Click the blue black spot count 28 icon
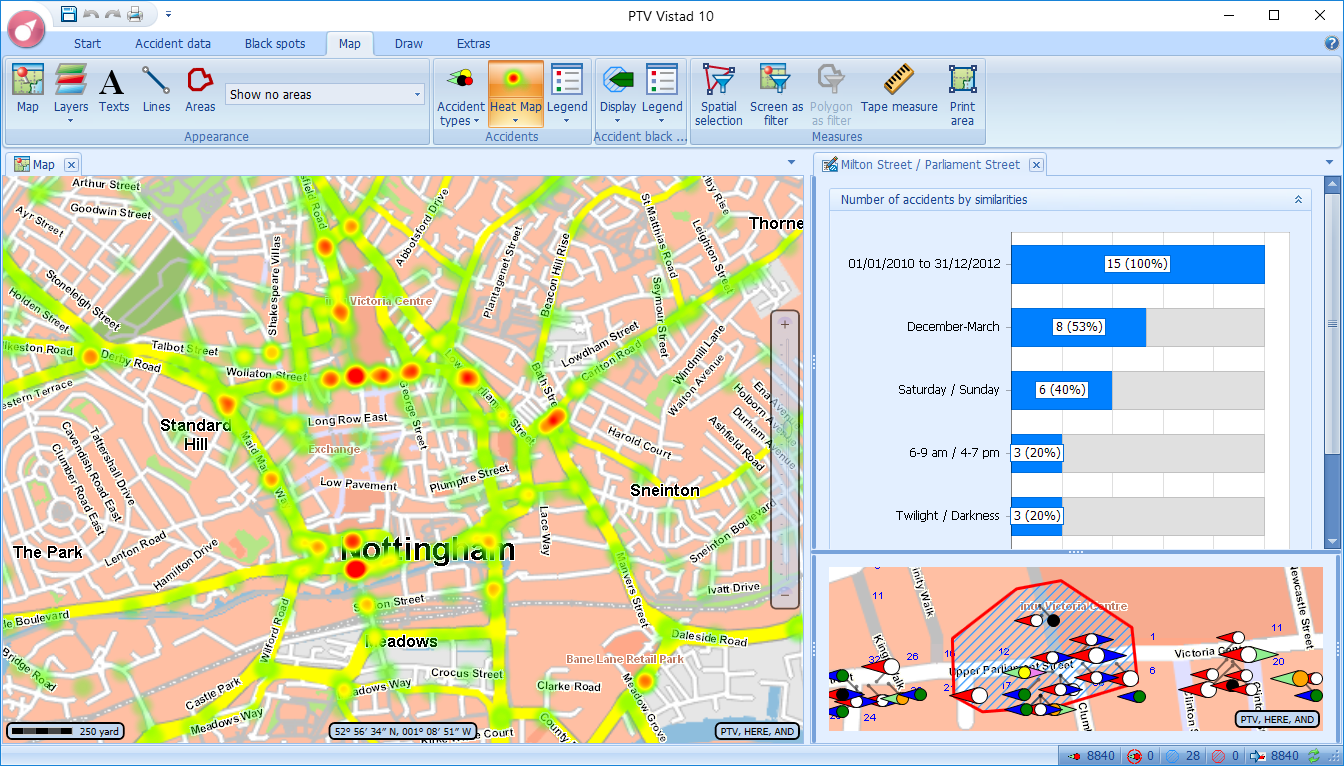 click(1172, 756)
